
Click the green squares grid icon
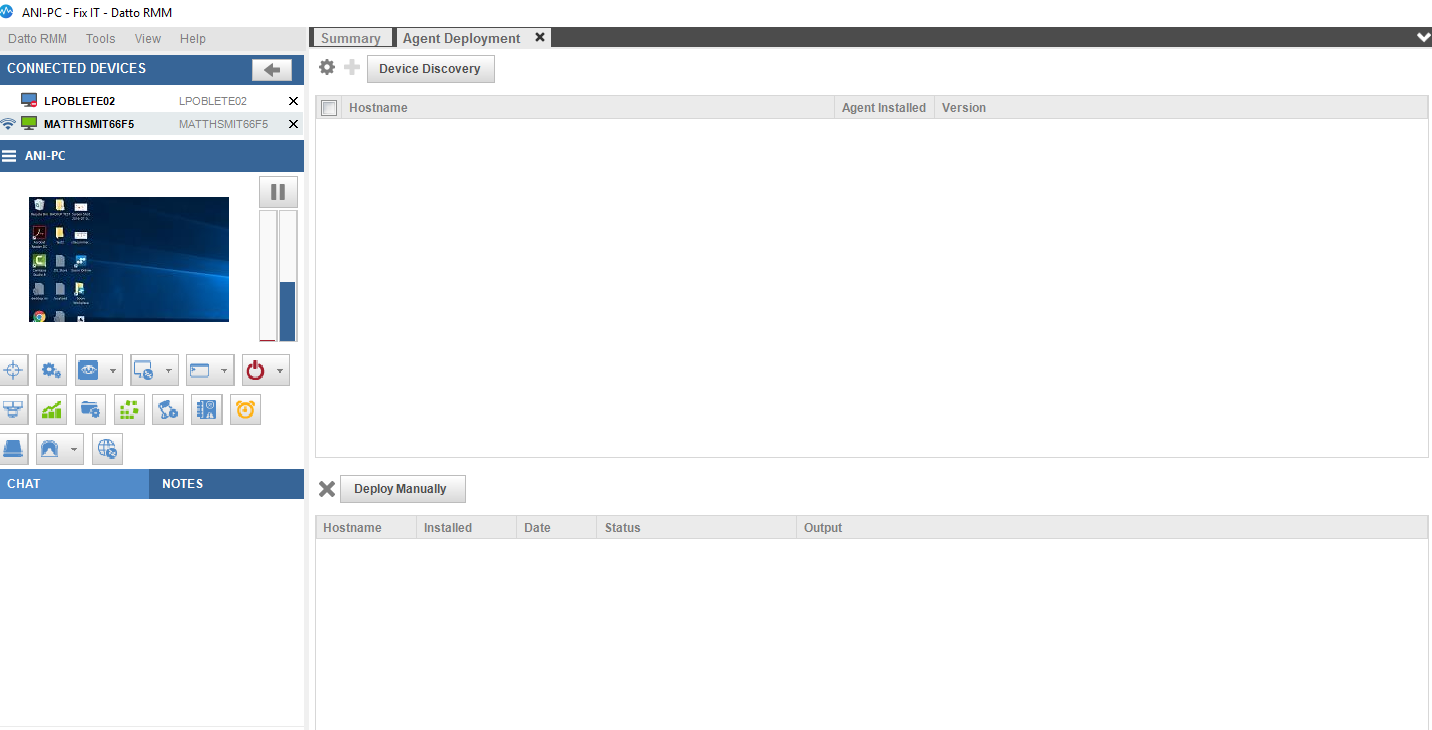[x=129, y=409]
